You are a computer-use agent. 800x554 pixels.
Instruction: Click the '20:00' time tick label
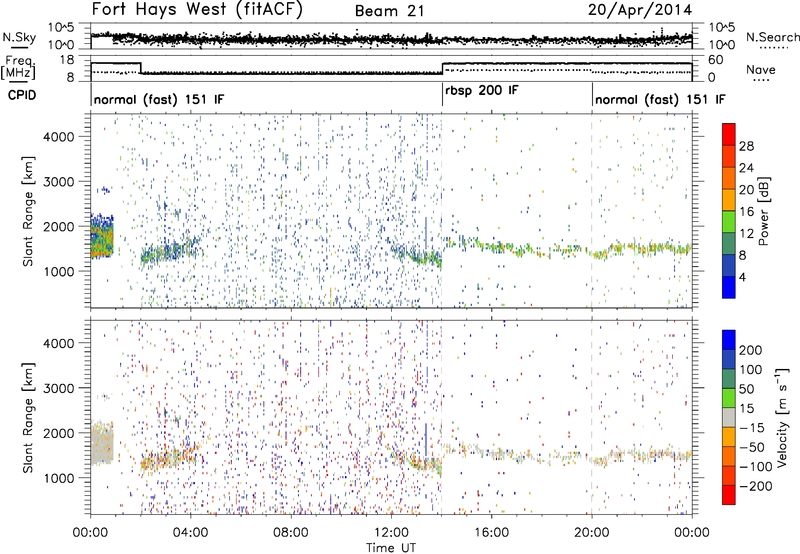tap(592, 533)
